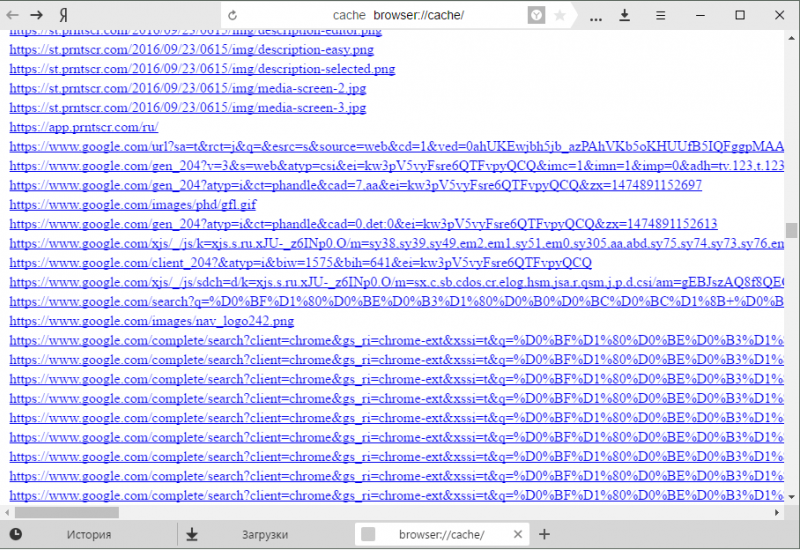Open gen_204 link ending zx=1474891152697

[356, 186]
